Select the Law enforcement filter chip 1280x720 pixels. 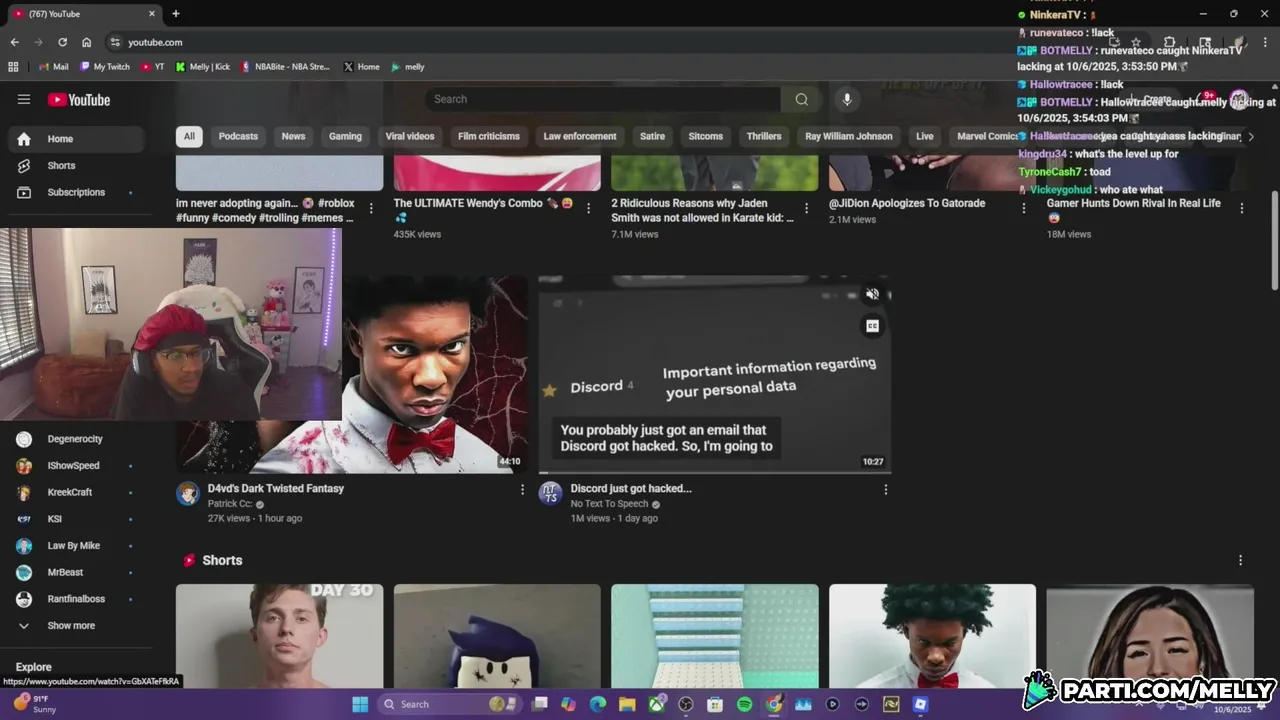[580, 136]
